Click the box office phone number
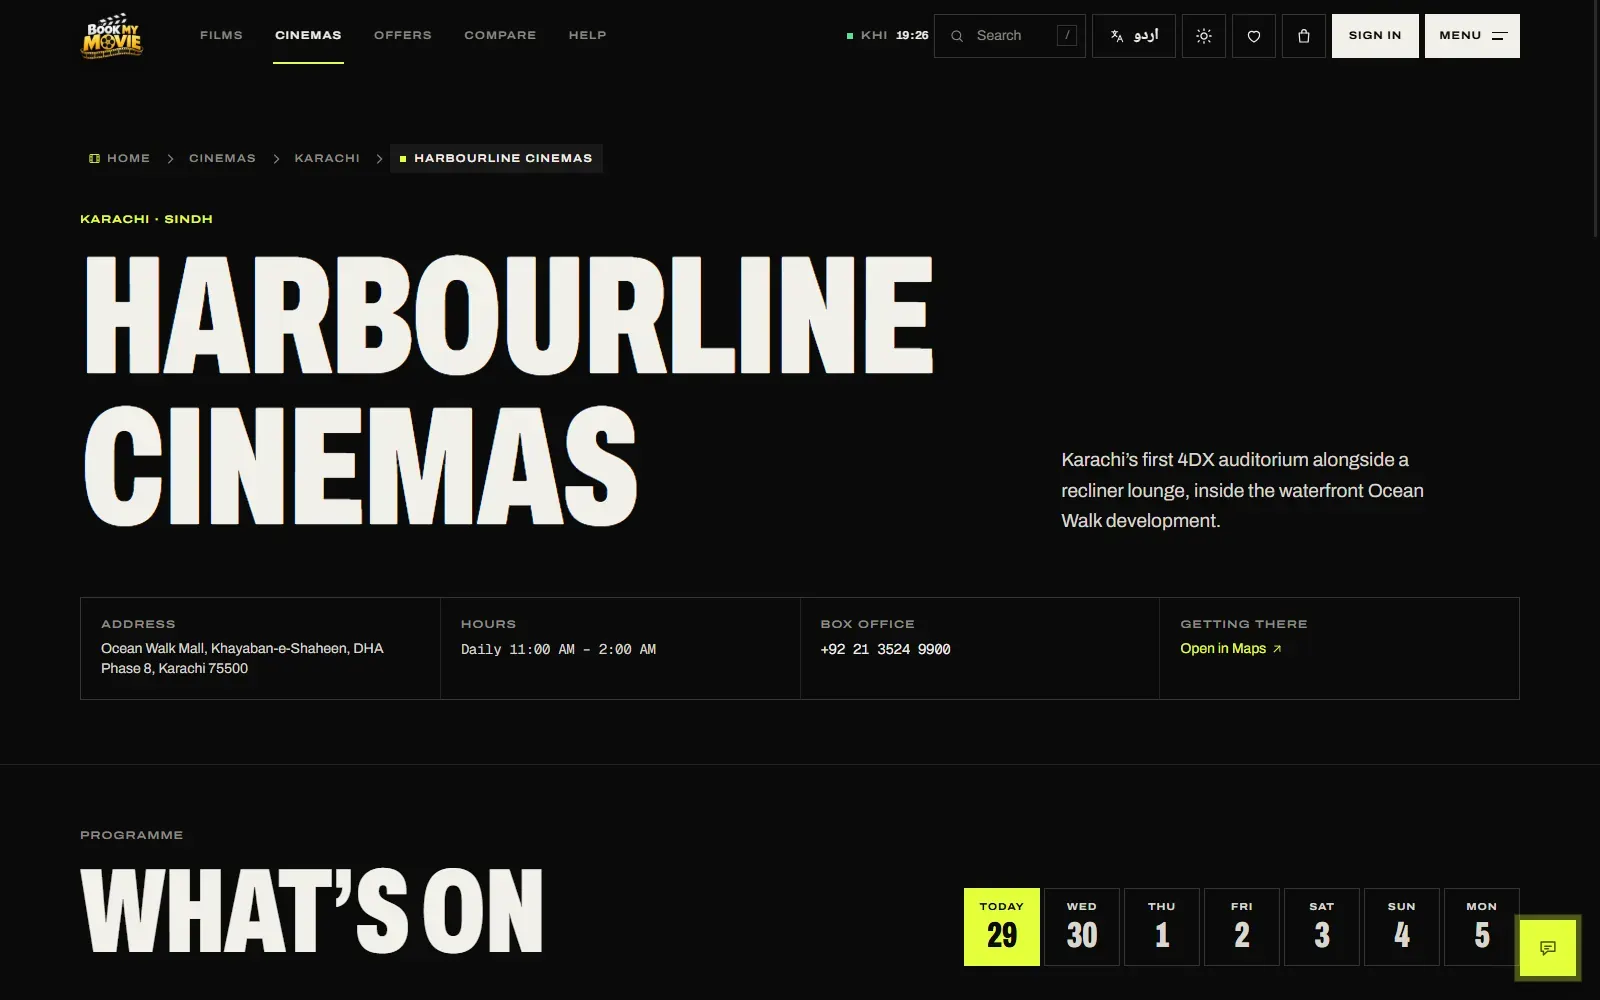Image resolution: width=1600 pixels, height=1000 pixels. click(x=885, y=649)
